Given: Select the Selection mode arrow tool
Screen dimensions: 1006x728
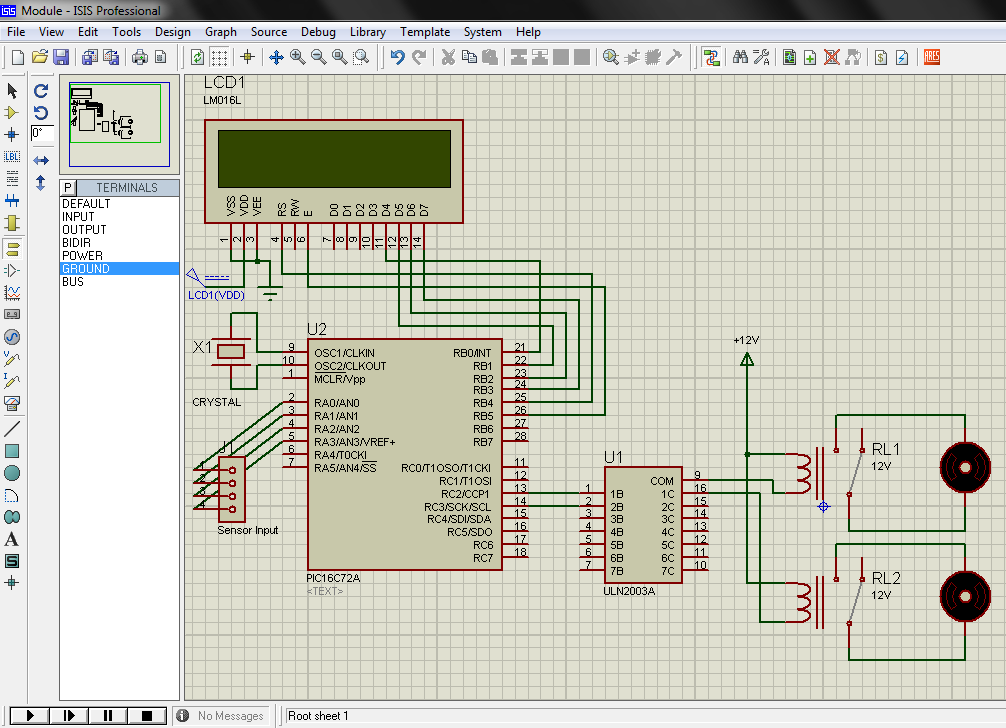Looking at the screenshot, I should pyautogui.click(x=11, y=90).
